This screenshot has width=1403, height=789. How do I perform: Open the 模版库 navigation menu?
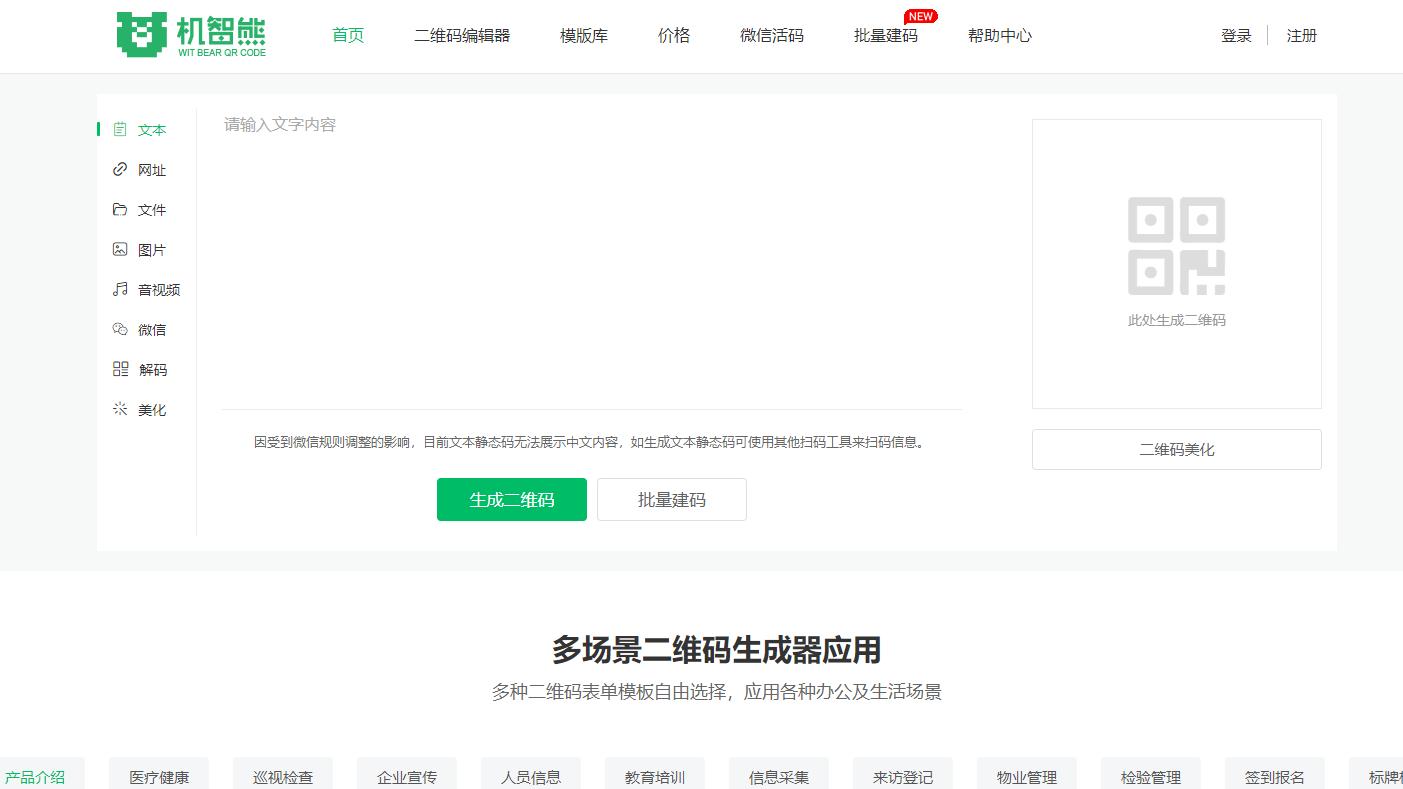click(583, 34)
